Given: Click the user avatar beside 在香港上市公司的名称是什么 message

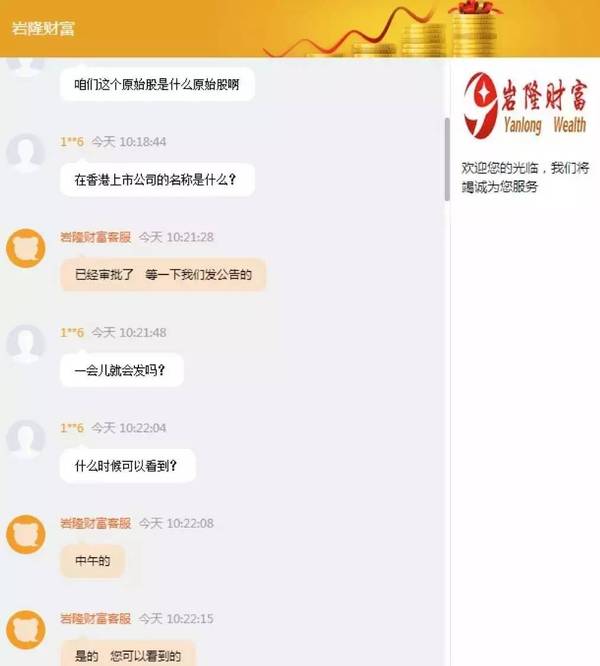Looking at the screenshot, I should (x=25, y=153).
